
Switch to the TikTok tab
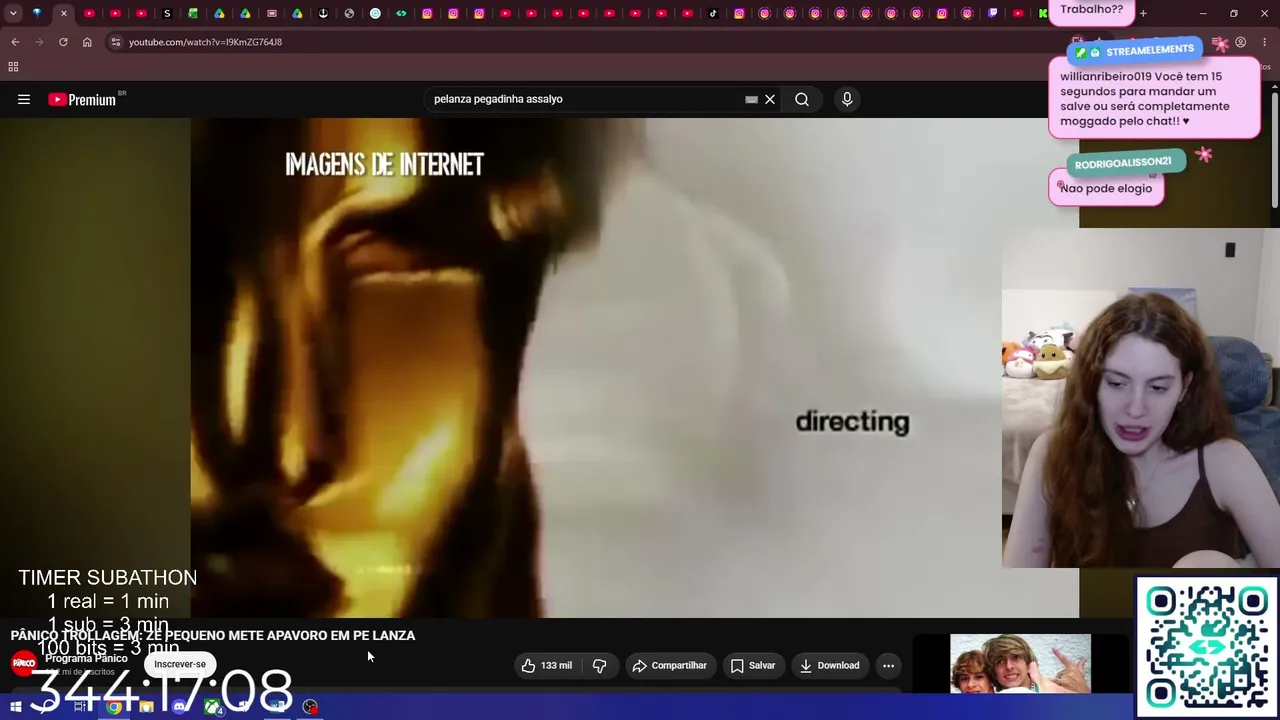pos(713,13)
